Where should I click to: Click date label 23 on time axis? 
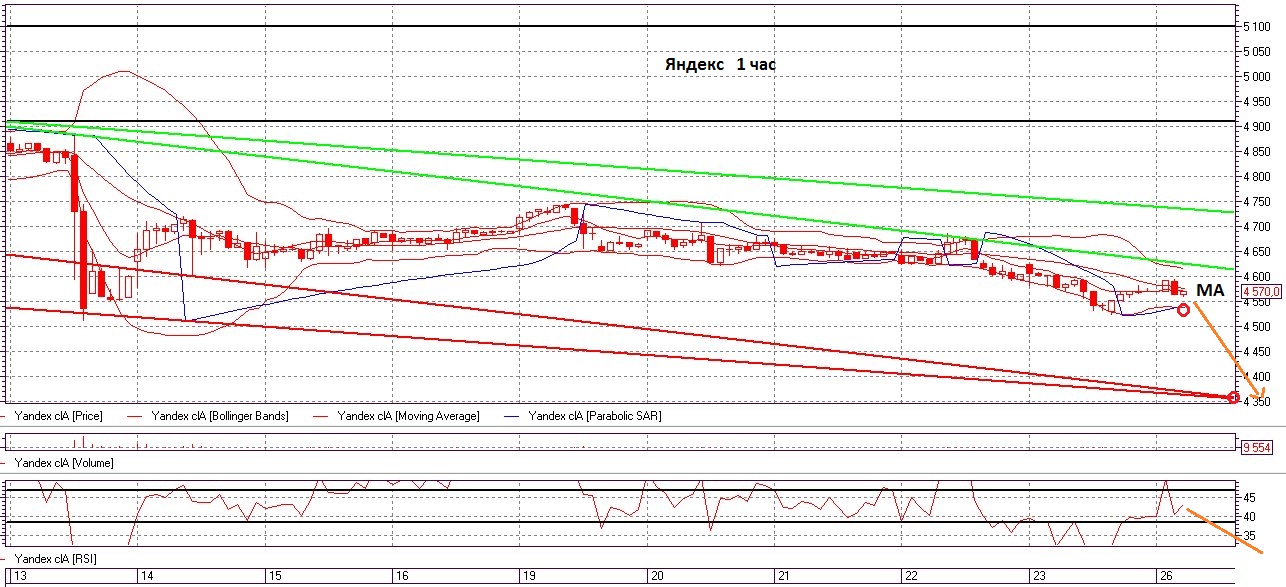click(1040, 576)
